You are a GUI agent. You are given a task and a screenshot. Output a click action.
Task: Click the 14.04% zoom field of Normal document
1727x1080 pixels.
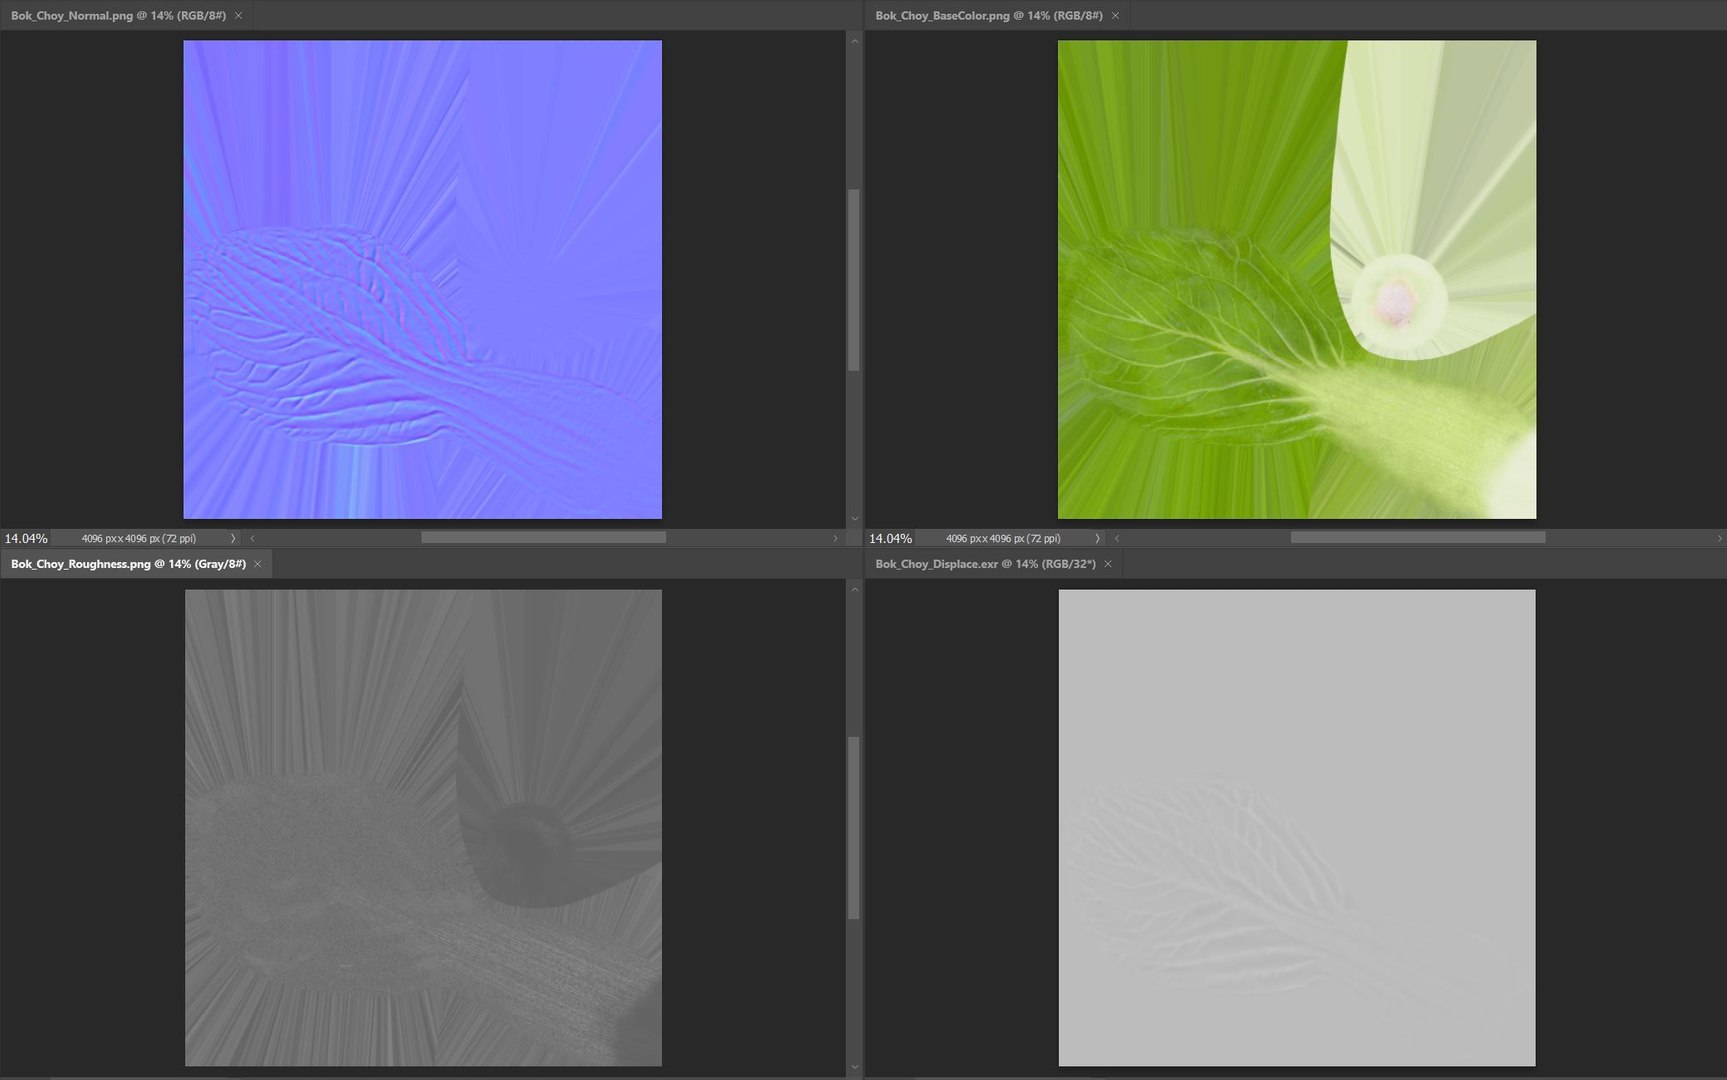tap(26, 538)
